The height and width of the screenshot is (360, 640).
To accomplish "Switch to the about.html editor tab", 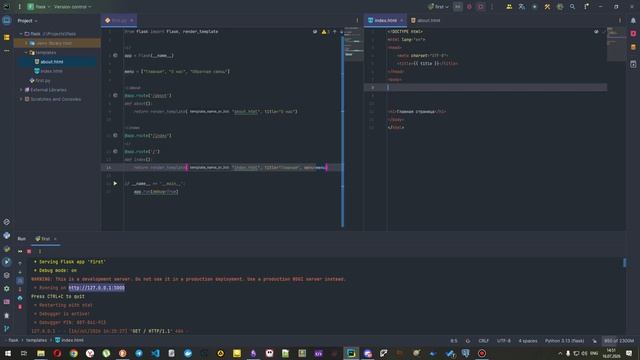I will (426, 20).
